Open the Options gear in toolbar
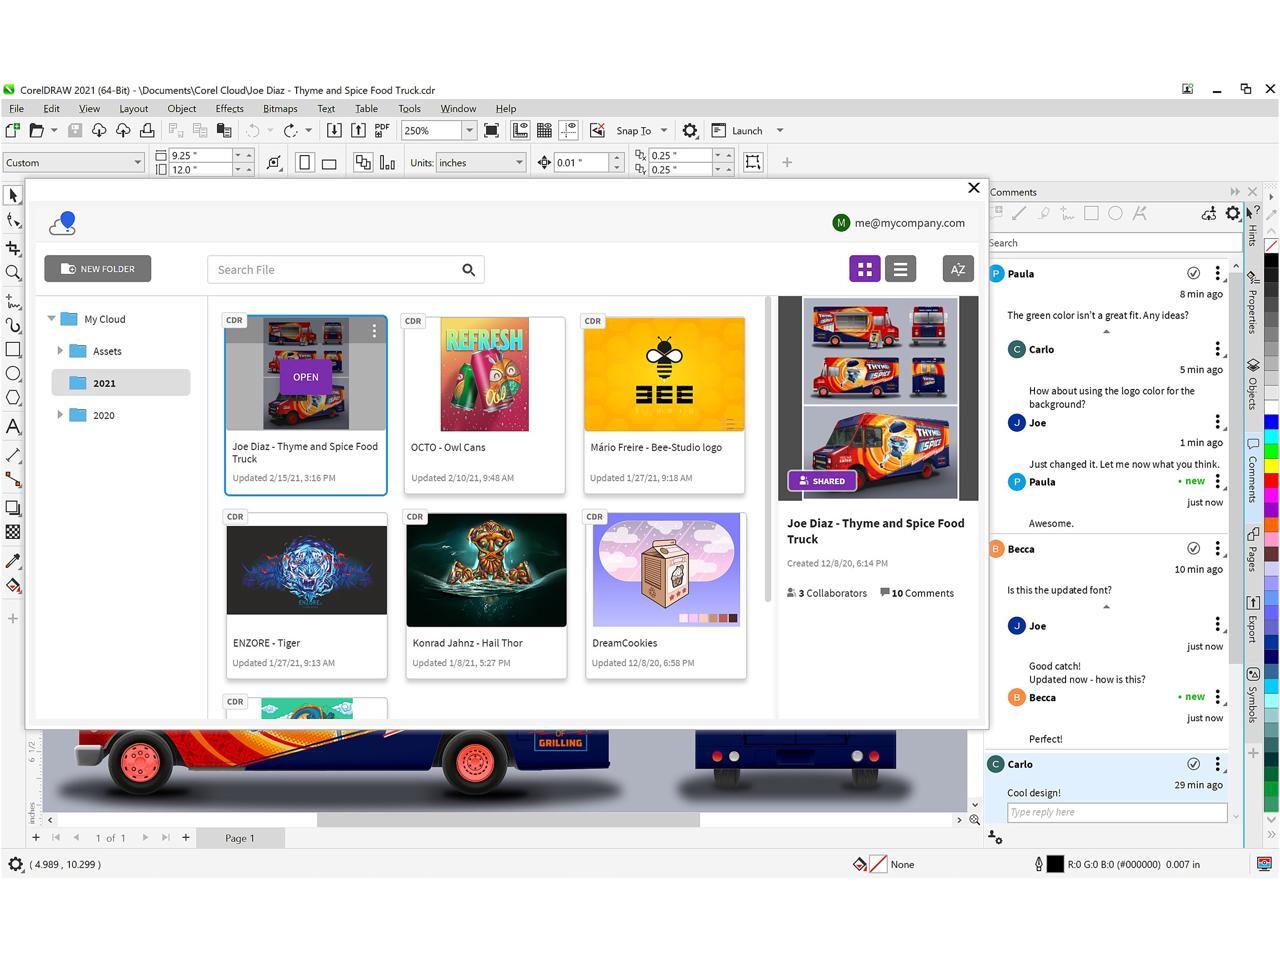1280x960 pixels. point(689,130)
